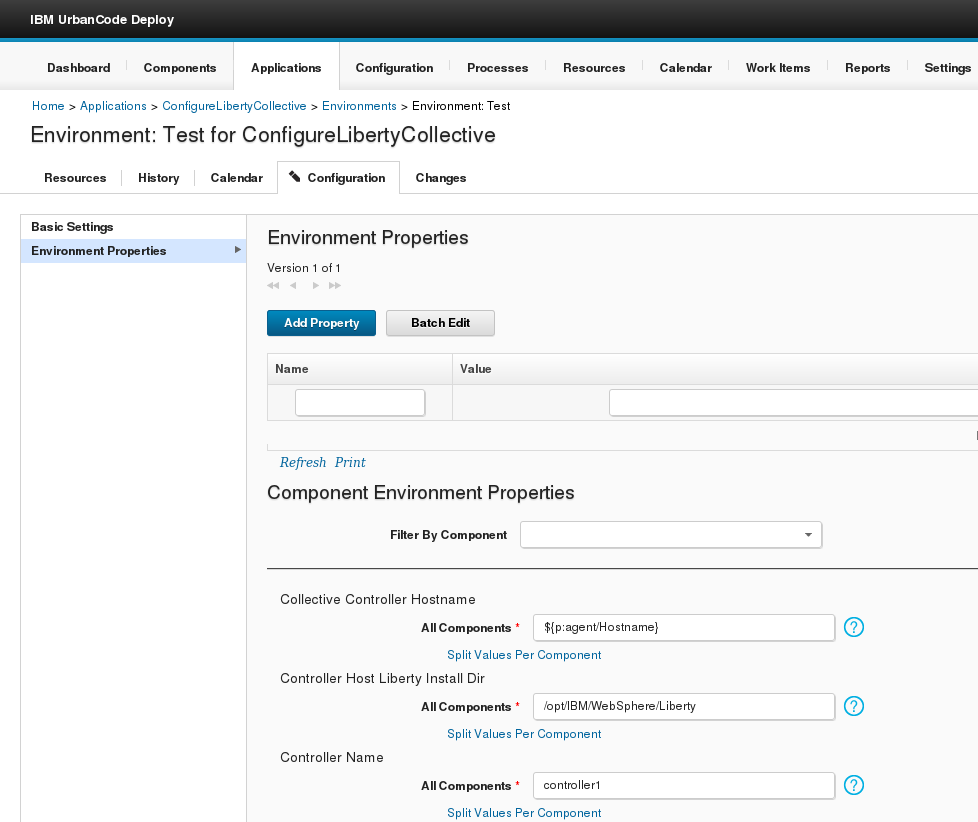Go to first version using double-left arrow

coord(273,286)
